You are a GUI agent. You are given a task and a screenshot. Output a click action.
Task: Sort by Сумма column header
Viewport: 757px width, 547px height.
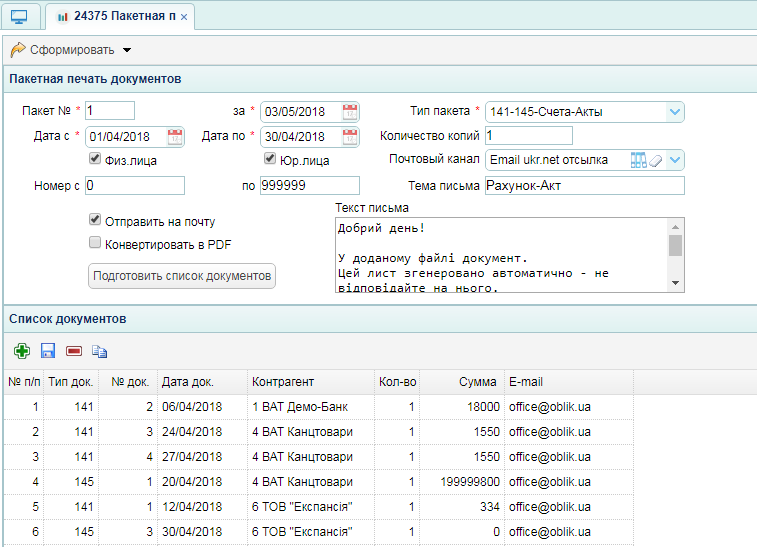tap(462, 382)
